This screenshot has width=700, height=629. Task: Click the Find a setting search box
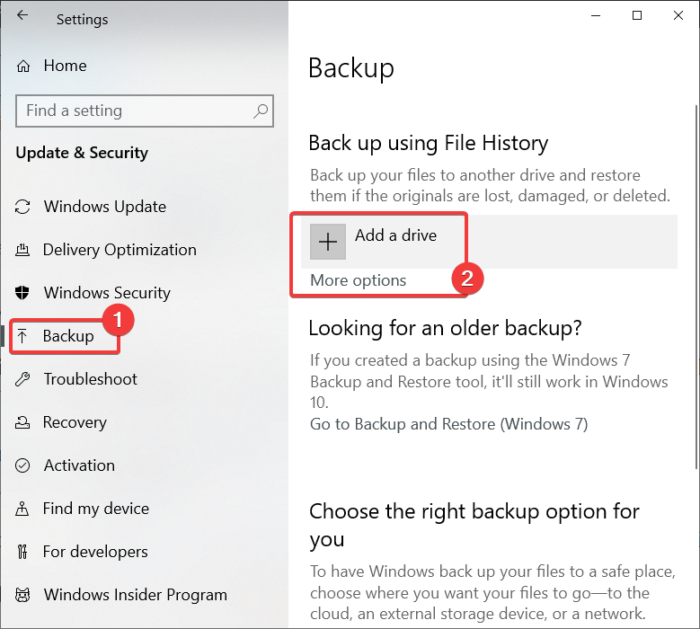tap(135, 111)
